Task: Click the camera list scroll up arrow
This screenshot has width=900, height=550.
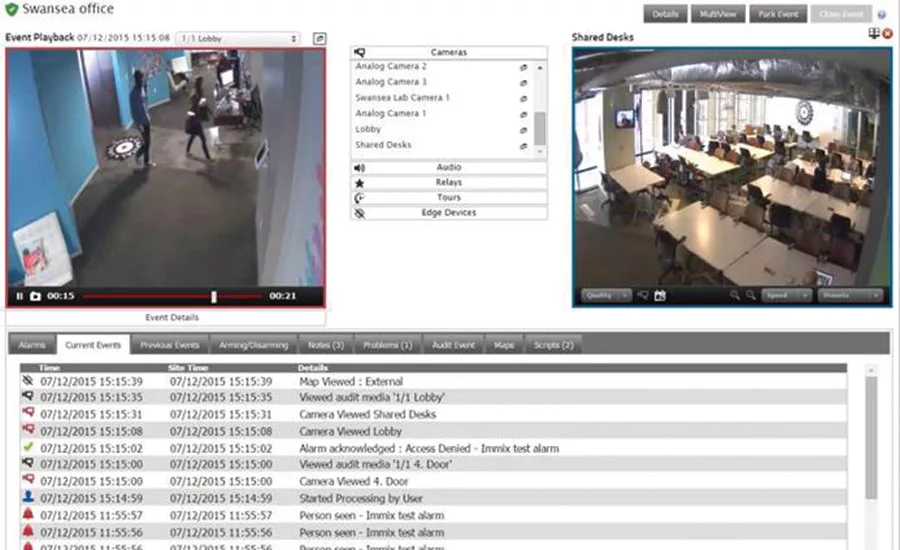Action: [540, 67]
